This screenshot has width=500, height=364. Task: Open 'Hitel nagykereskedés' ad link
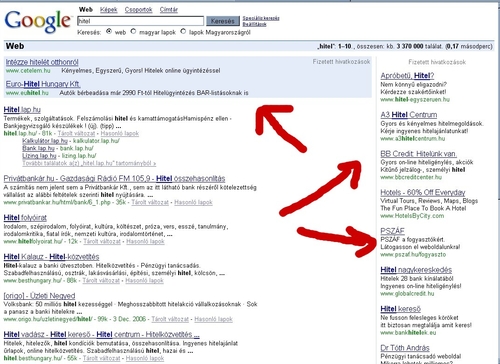(416, 270)
